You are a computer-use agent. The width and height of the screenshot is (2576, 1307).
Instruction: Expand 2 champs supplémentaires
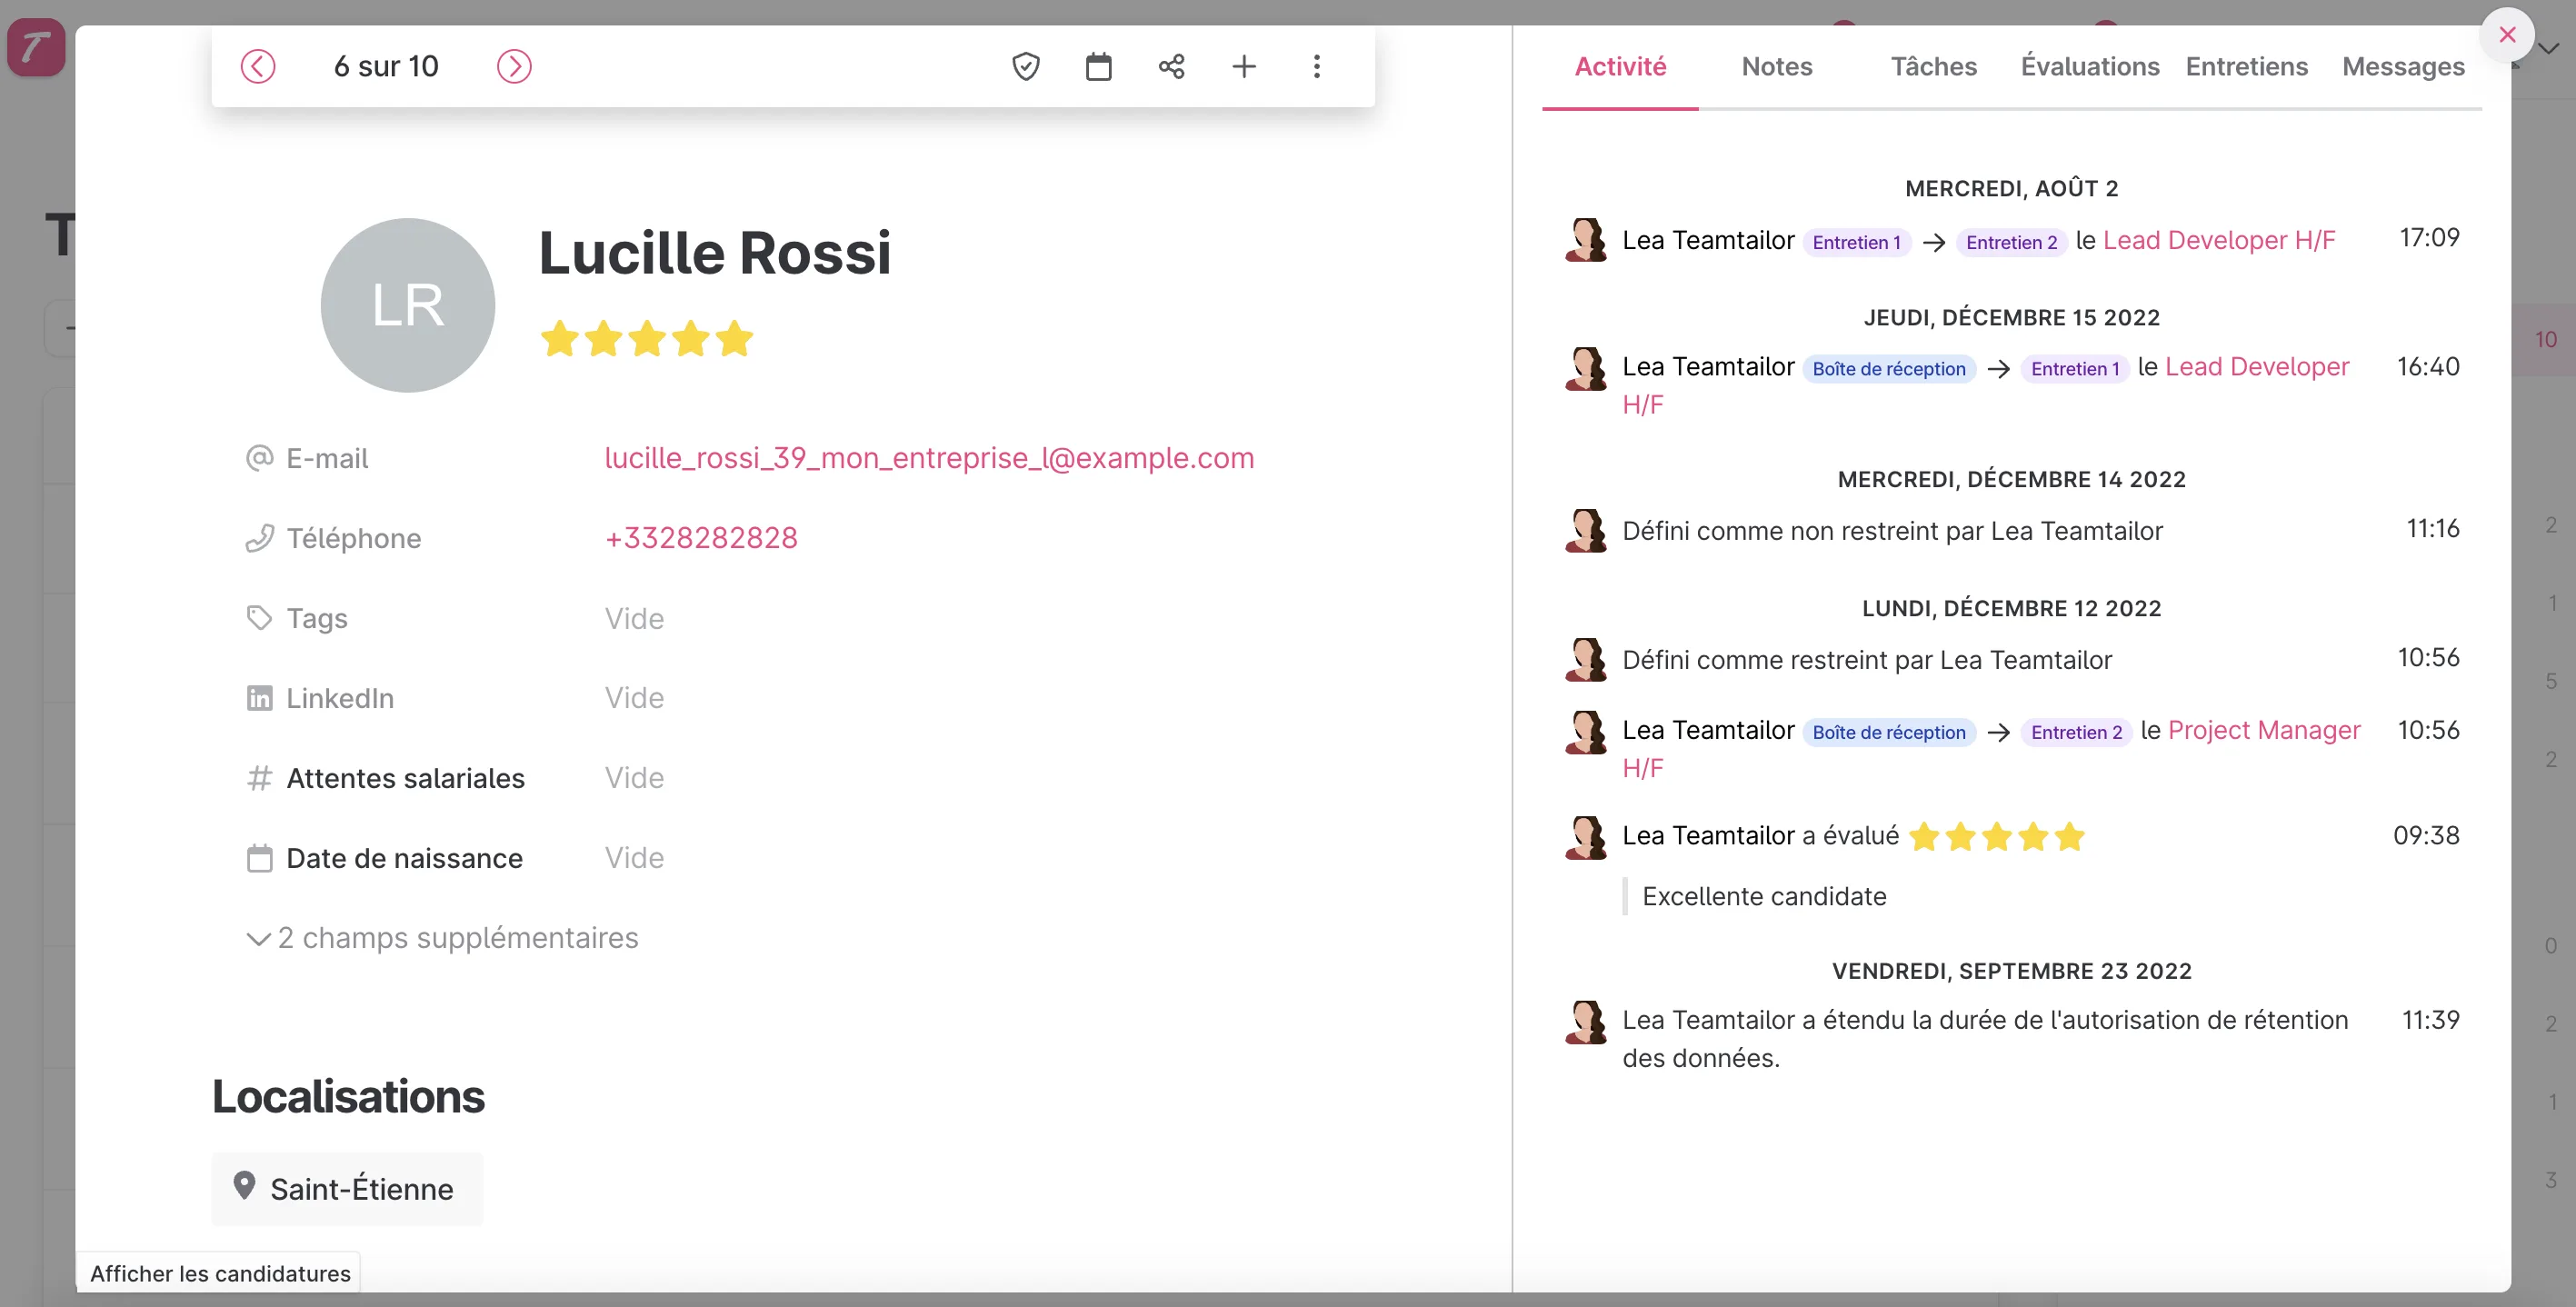click(x=442, y=938)
